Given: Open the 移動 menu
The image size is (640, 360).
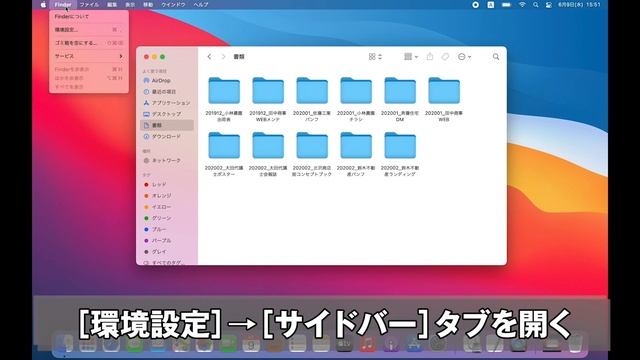Looking at the screenshot, I should 148,4.
